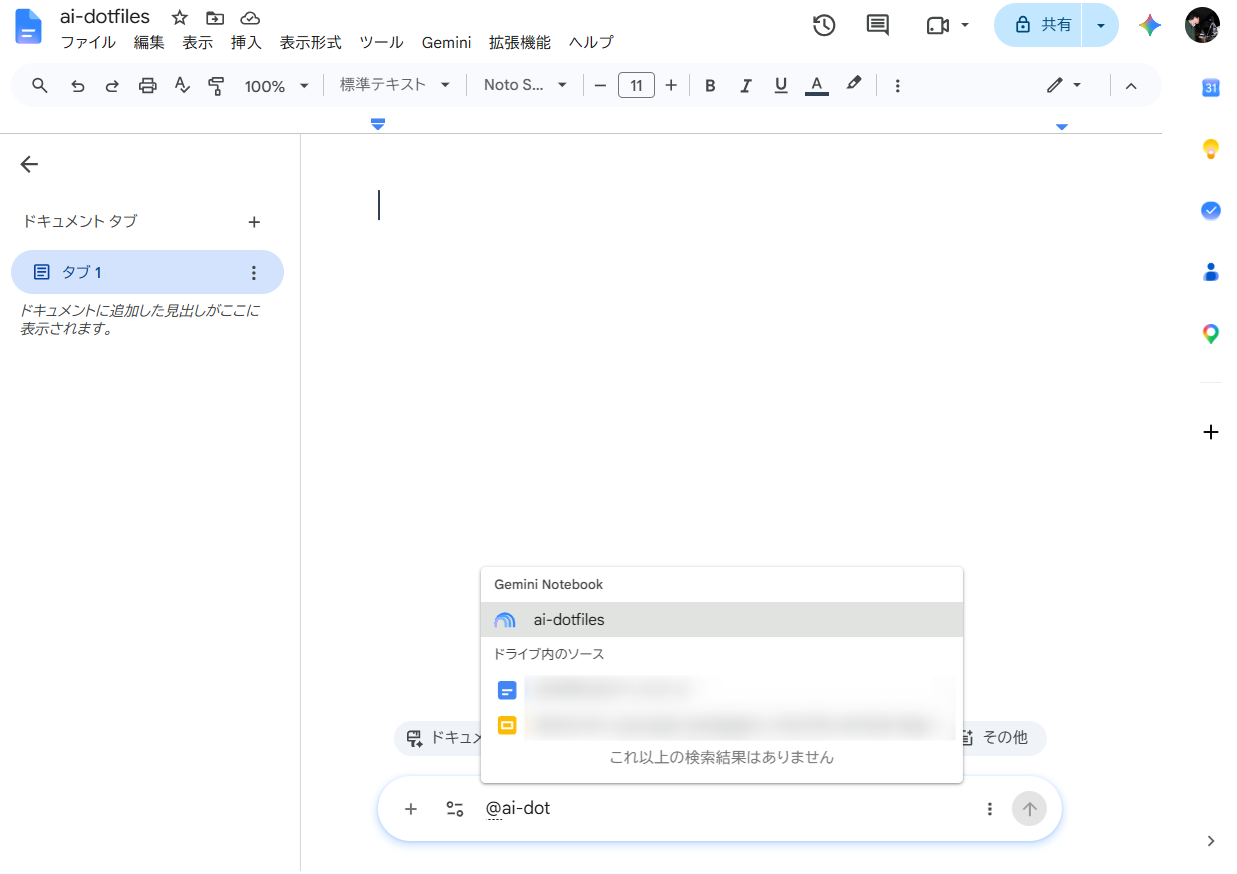This screenshot has height=874, width=1237.
Task: Open the 100% zoom dropdown
Action: tap(277, 86)
